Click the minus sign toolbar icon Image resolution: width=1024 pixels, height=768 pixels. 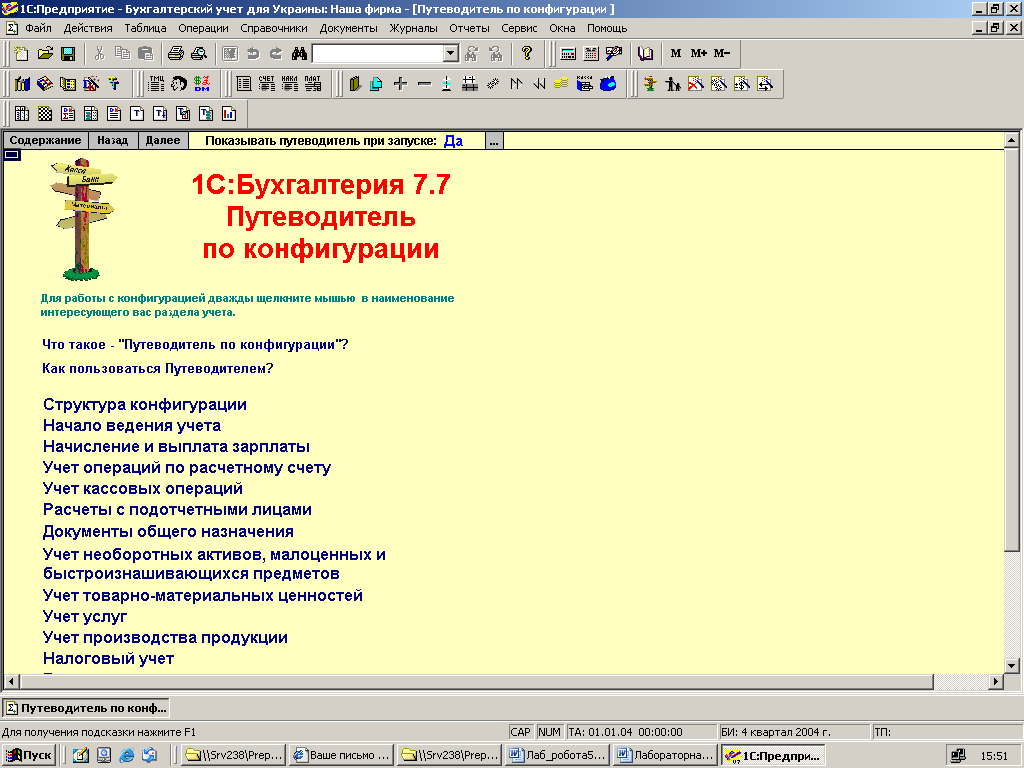pos(424,84)
